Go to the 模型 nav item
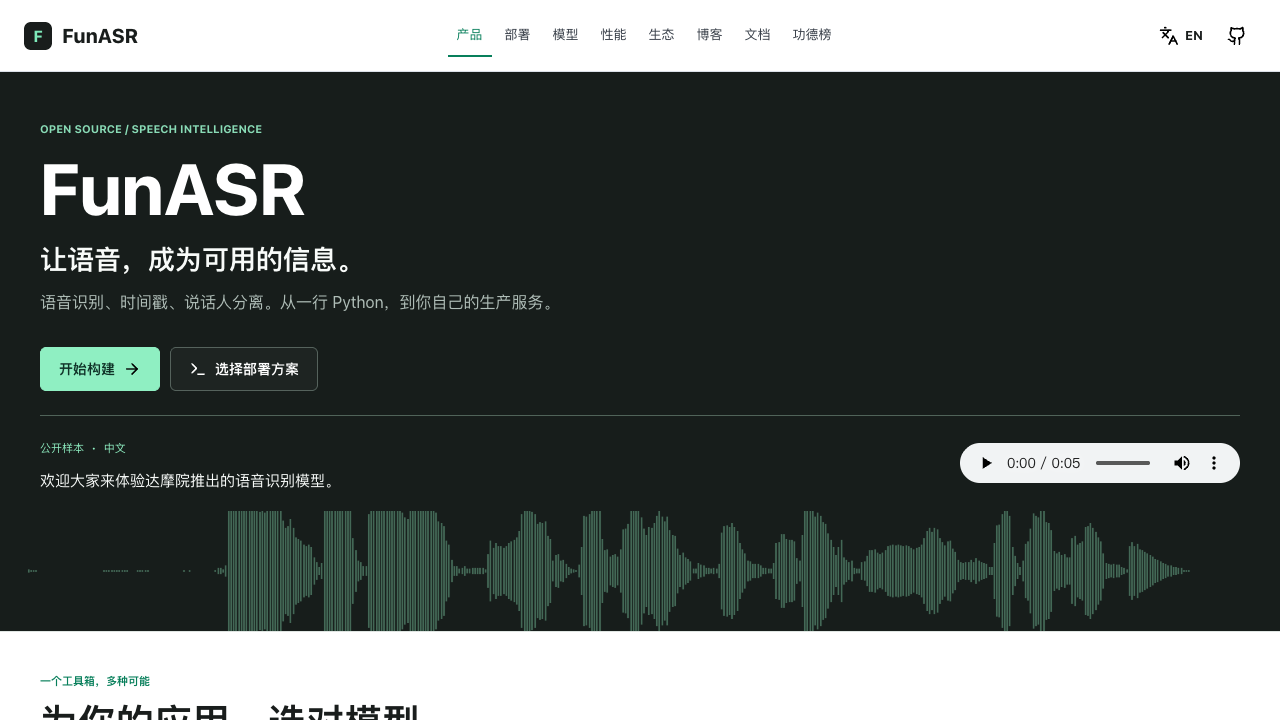 (x=566, y=35)
